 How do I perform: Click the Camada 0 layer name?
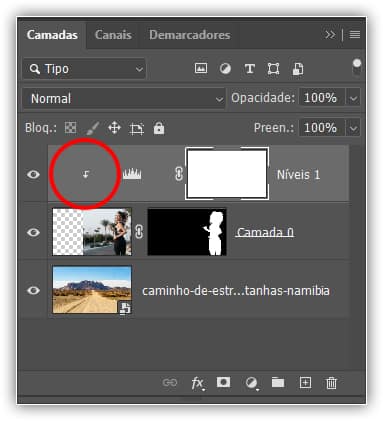(x=265, y=232)
